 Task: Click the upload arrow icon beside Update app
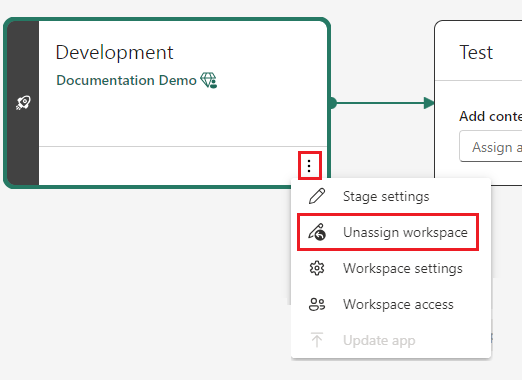(317, 340)
